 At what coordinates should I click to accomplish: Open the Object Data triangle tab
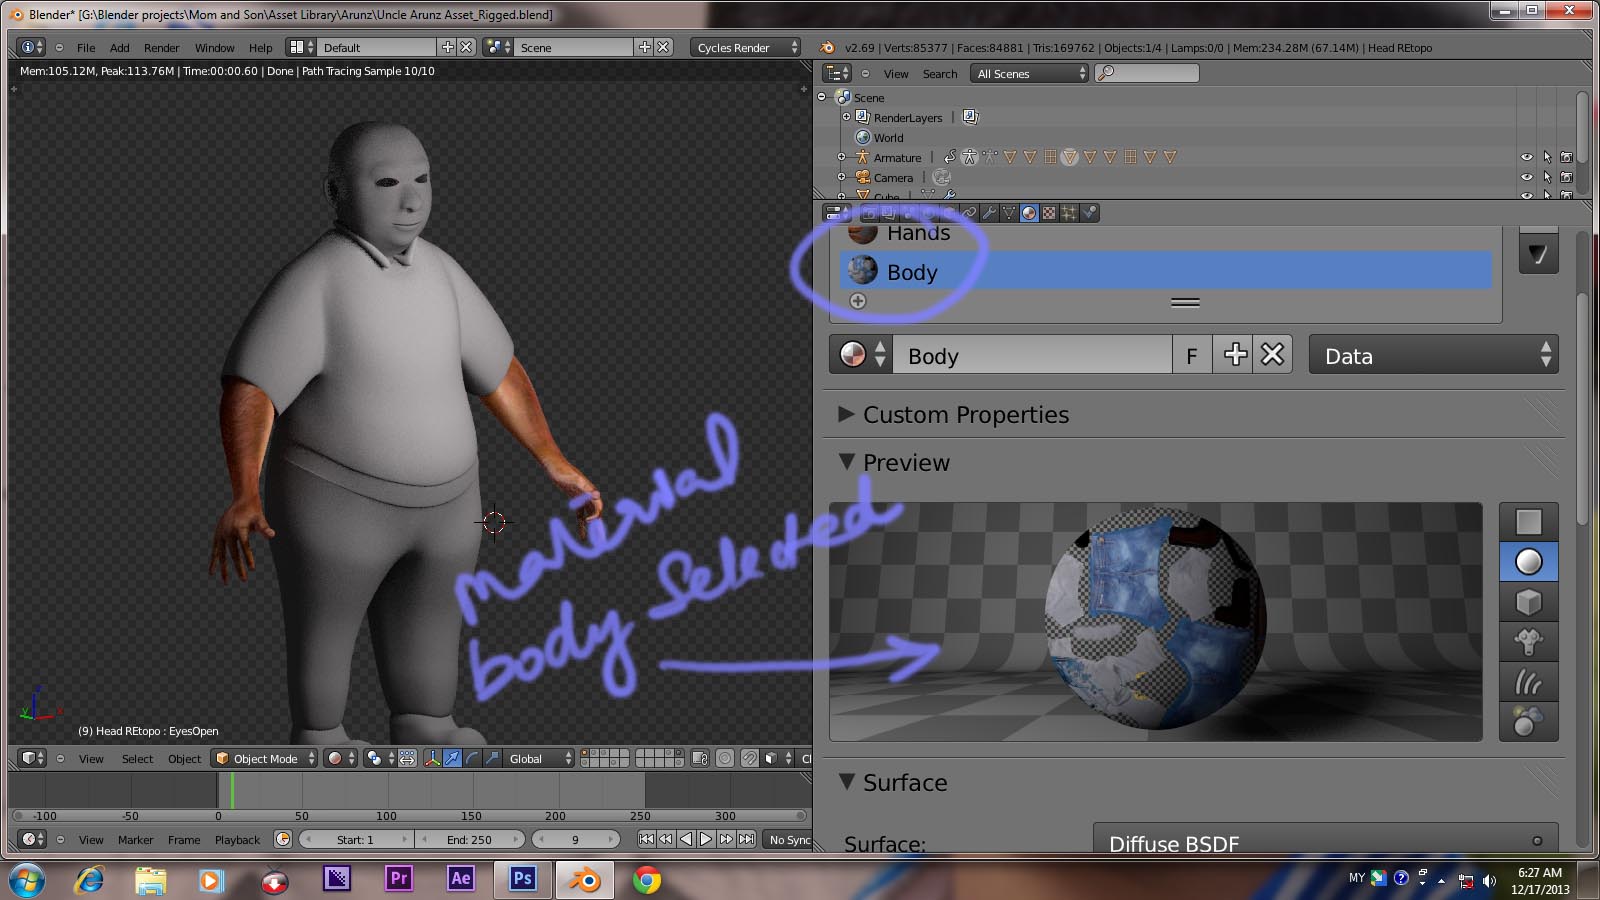[x=1009, y=212]
